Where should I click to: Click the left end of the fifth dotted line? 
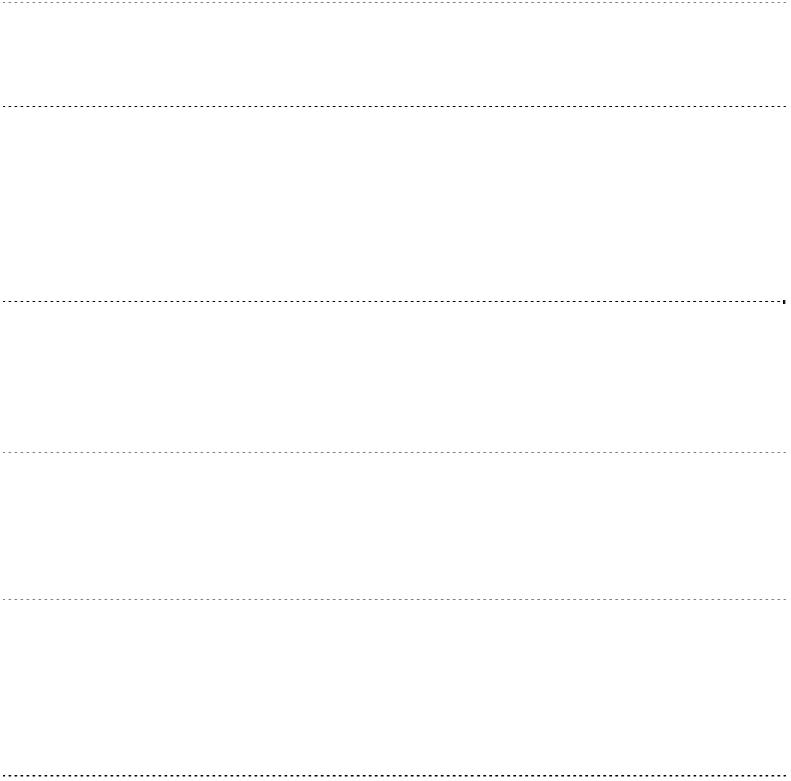click(x=4, y=600)
